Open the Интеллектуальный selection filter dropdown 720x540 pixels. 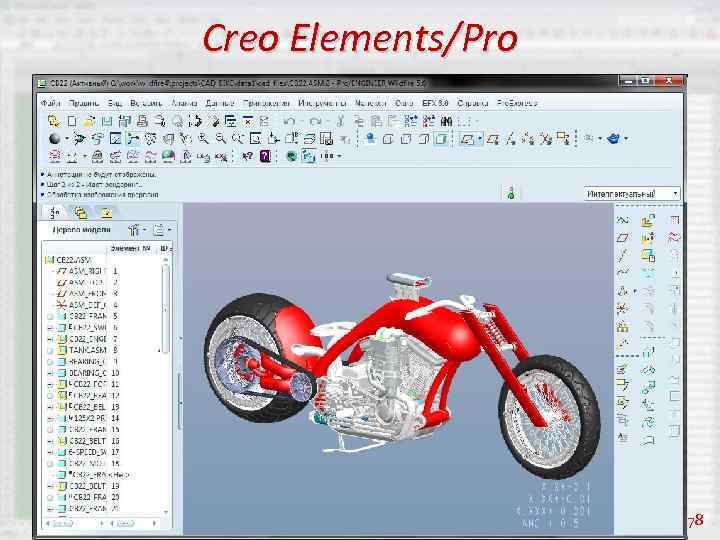(632, 194)
